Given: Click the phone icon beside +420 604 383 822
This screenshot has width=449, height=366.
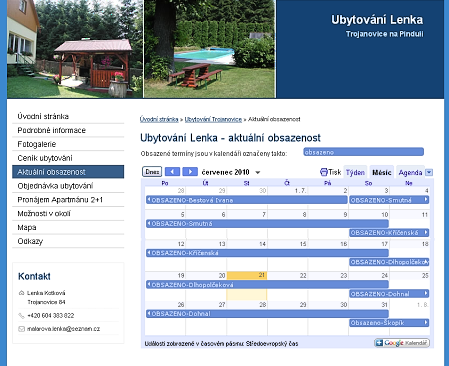Looking at the screenshot, I should point(21,315).
